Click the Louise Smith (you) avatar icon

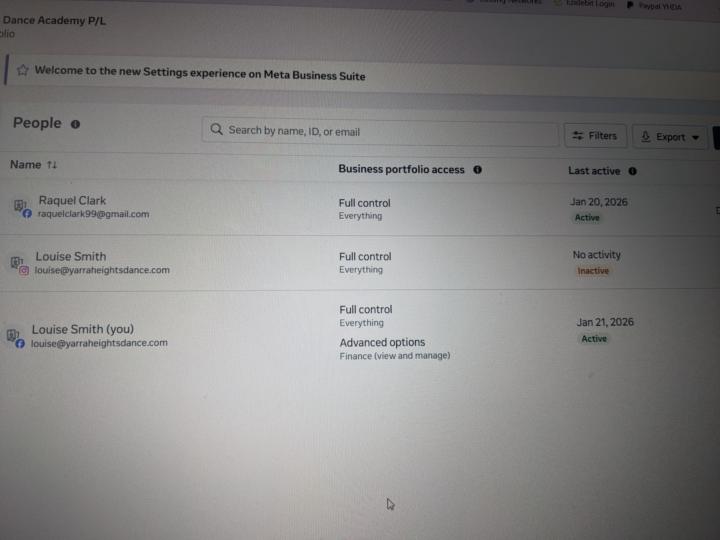pos(14,337)
